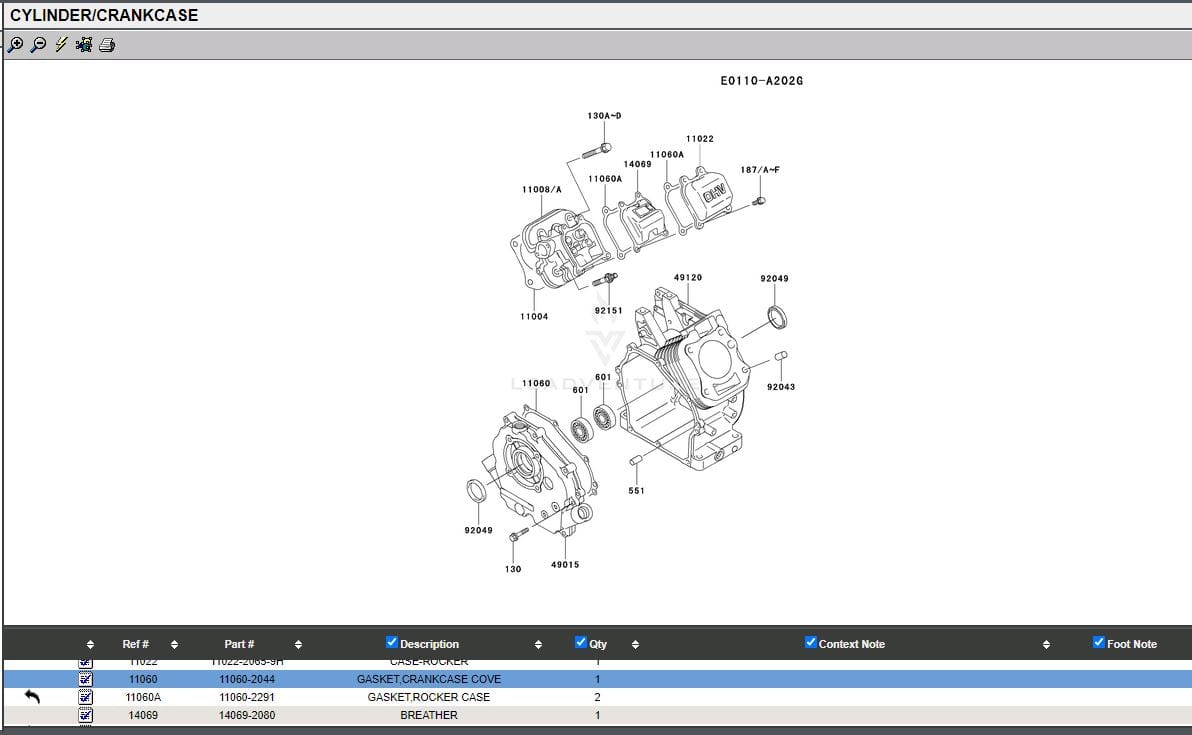Uncheck the Description column checkbox
This screenshot has height=735, width=1192.
tap(392, 643)
